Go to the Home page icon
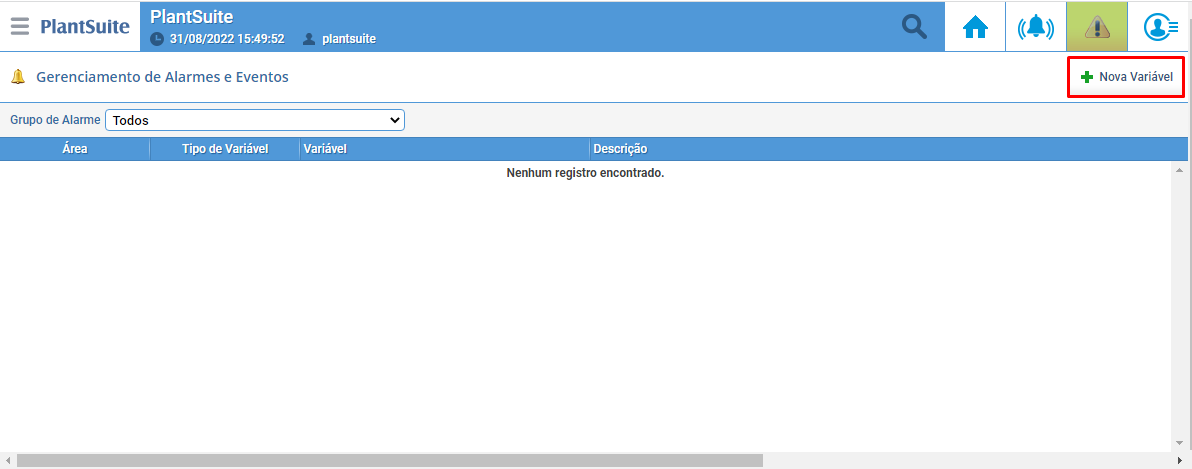 point(975,27)
